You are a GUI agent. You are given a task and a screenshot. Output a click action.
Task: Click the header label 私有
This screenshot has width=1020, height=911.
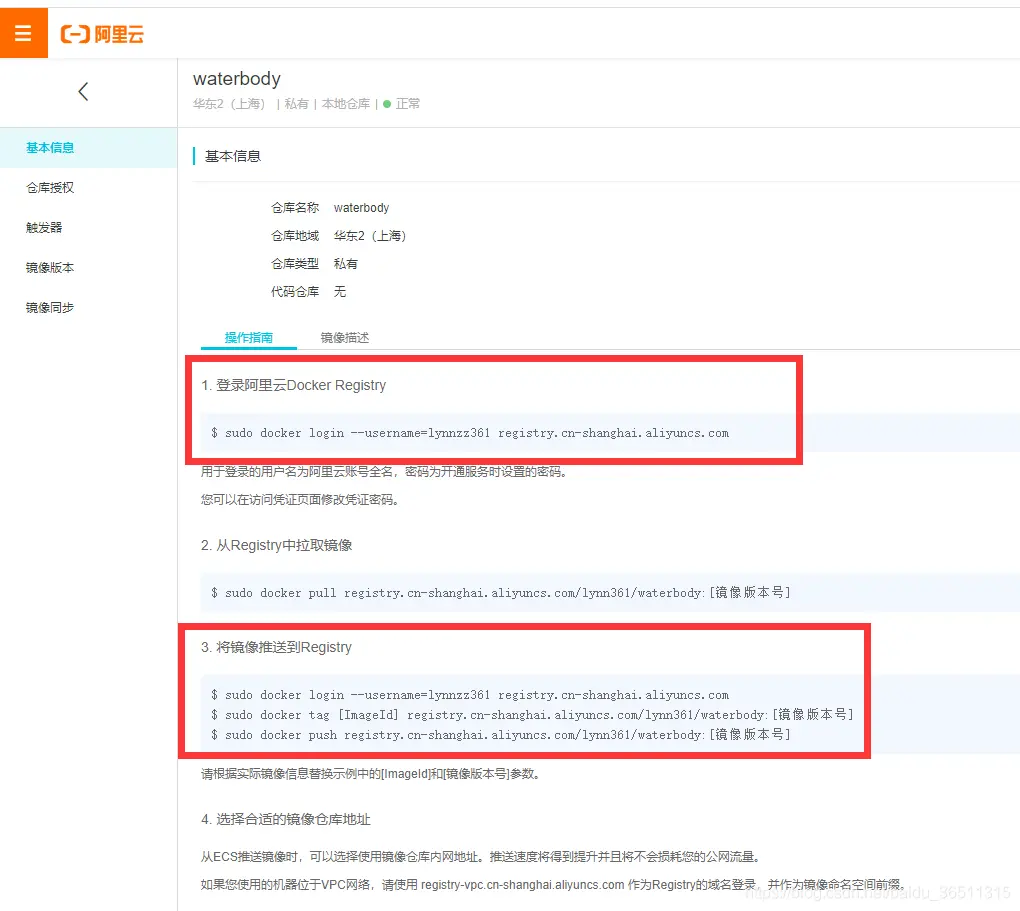coord(296,103)
